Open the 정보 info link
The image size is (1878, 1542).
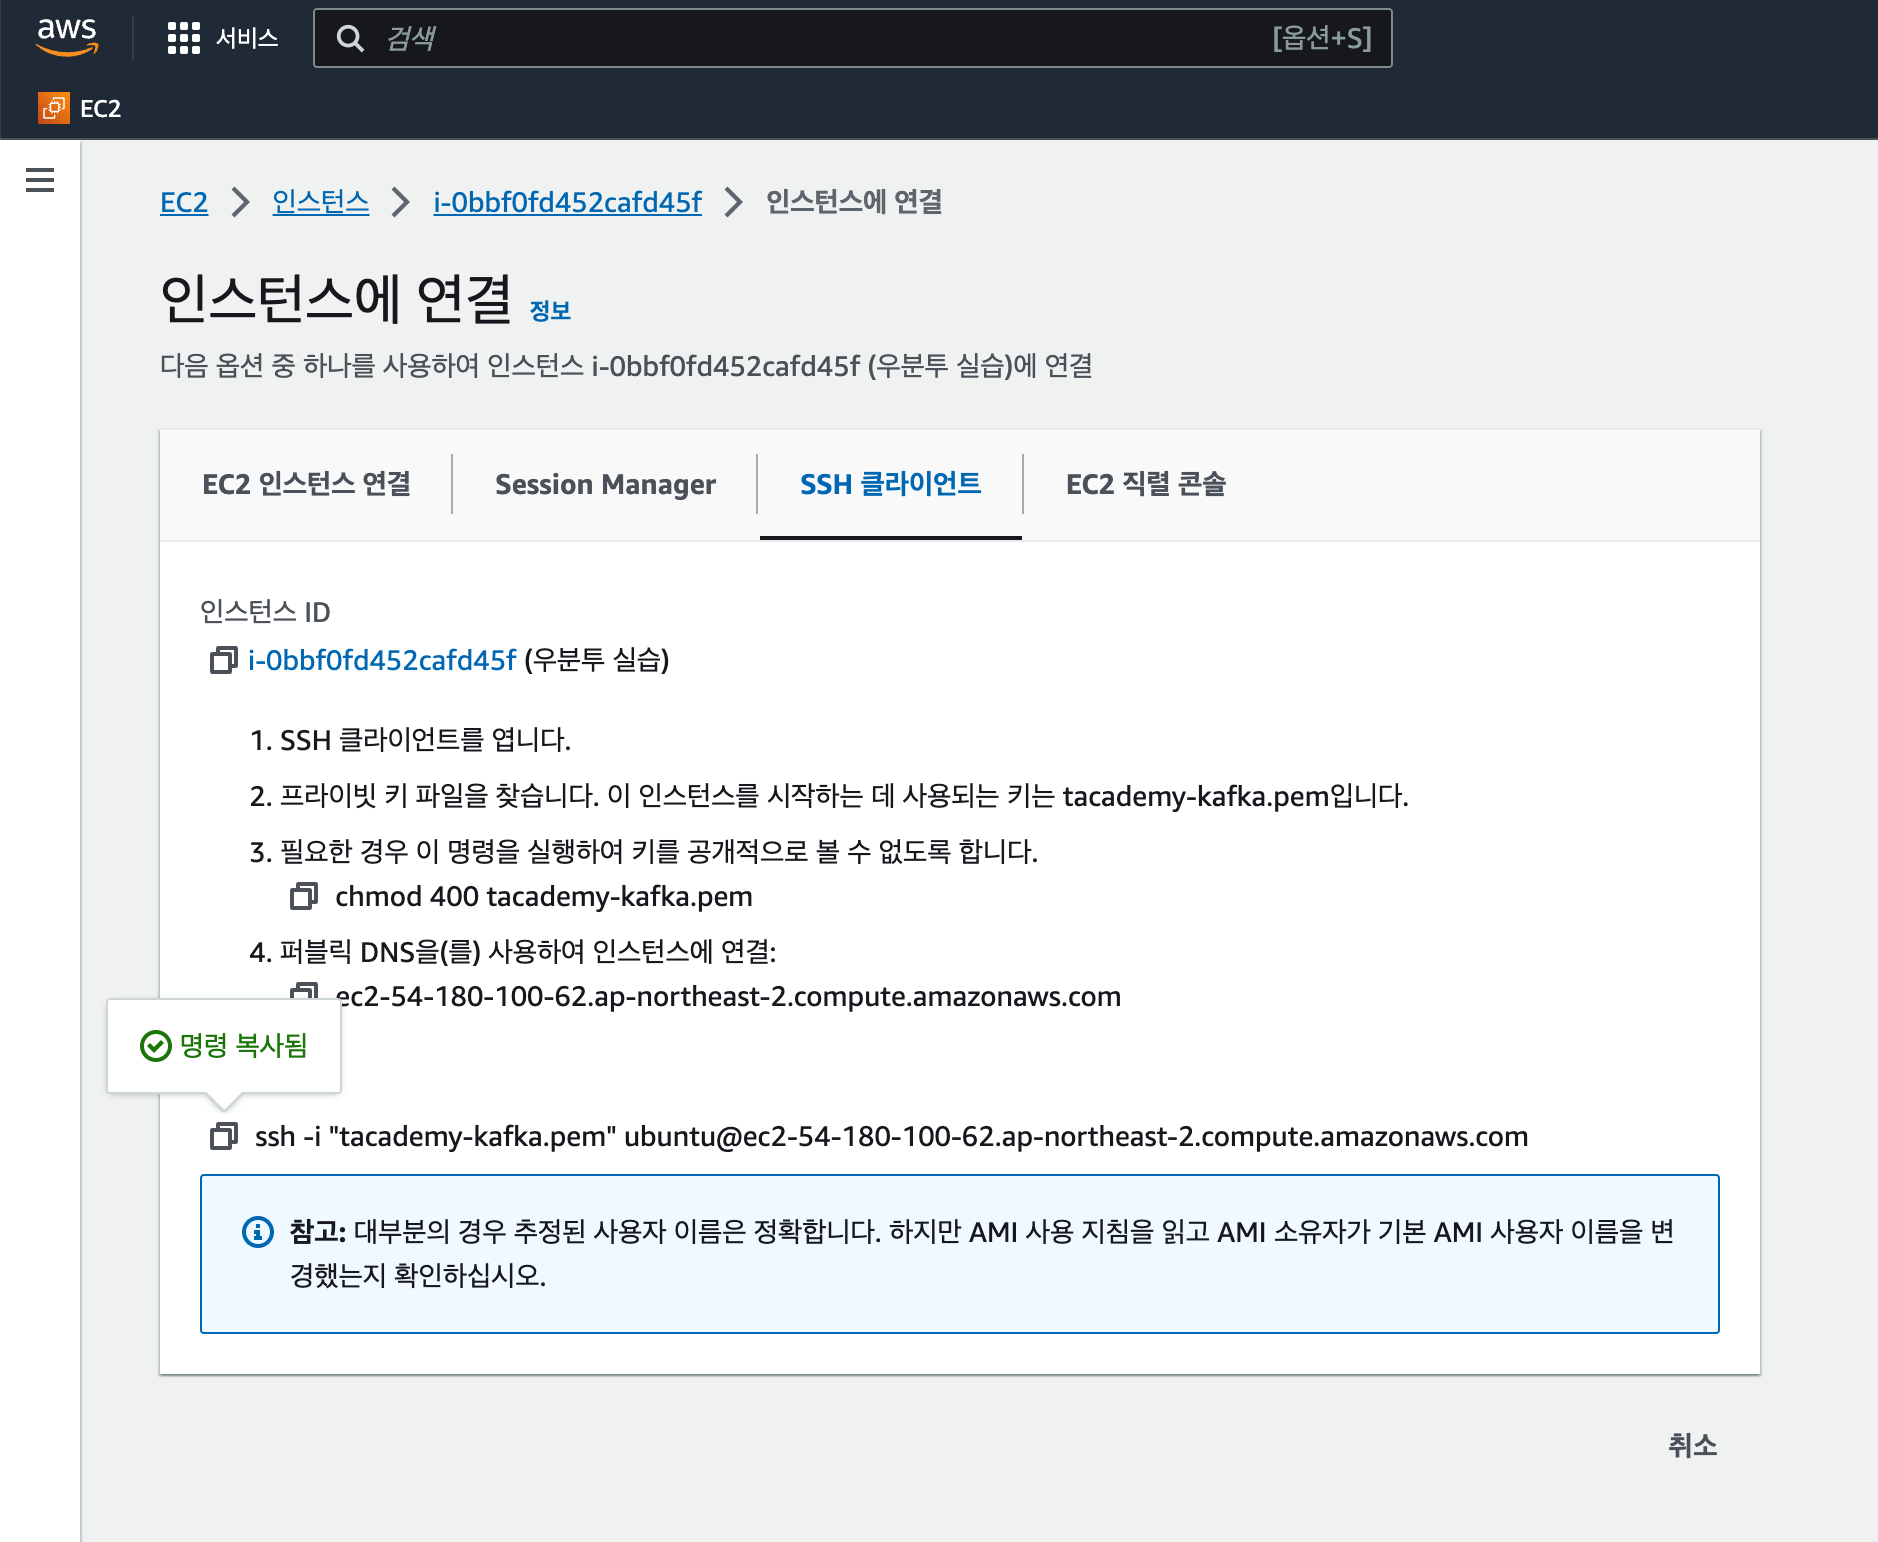pos(550,311)
